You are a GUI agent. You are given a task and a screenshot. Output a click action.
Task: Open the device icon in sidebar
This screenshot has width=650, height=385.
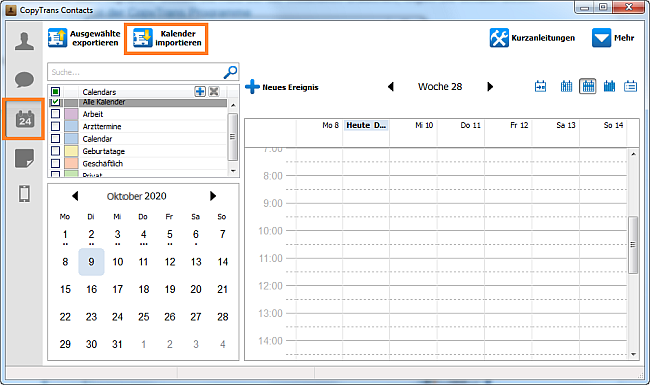coord(24,194)
